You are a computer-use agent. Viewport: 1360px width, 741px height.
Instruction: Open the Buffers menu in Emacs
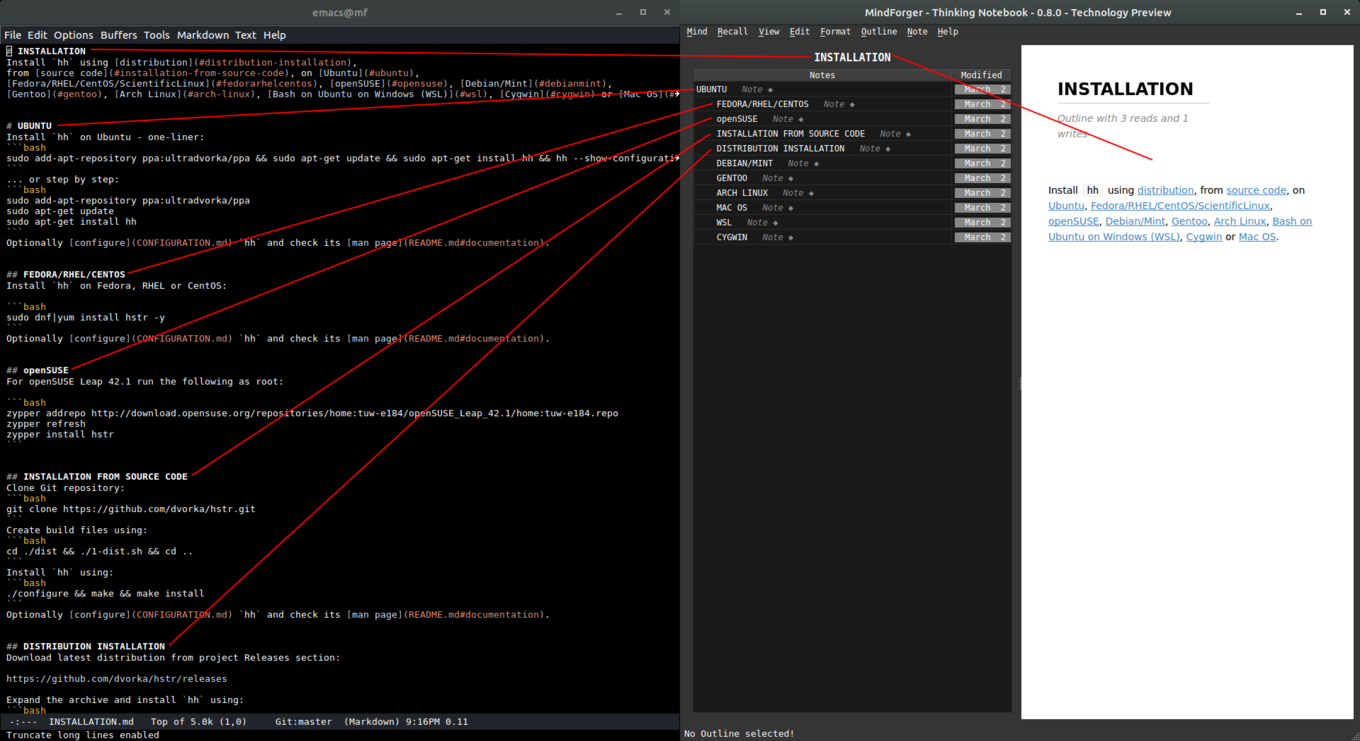tap(119, 35)
